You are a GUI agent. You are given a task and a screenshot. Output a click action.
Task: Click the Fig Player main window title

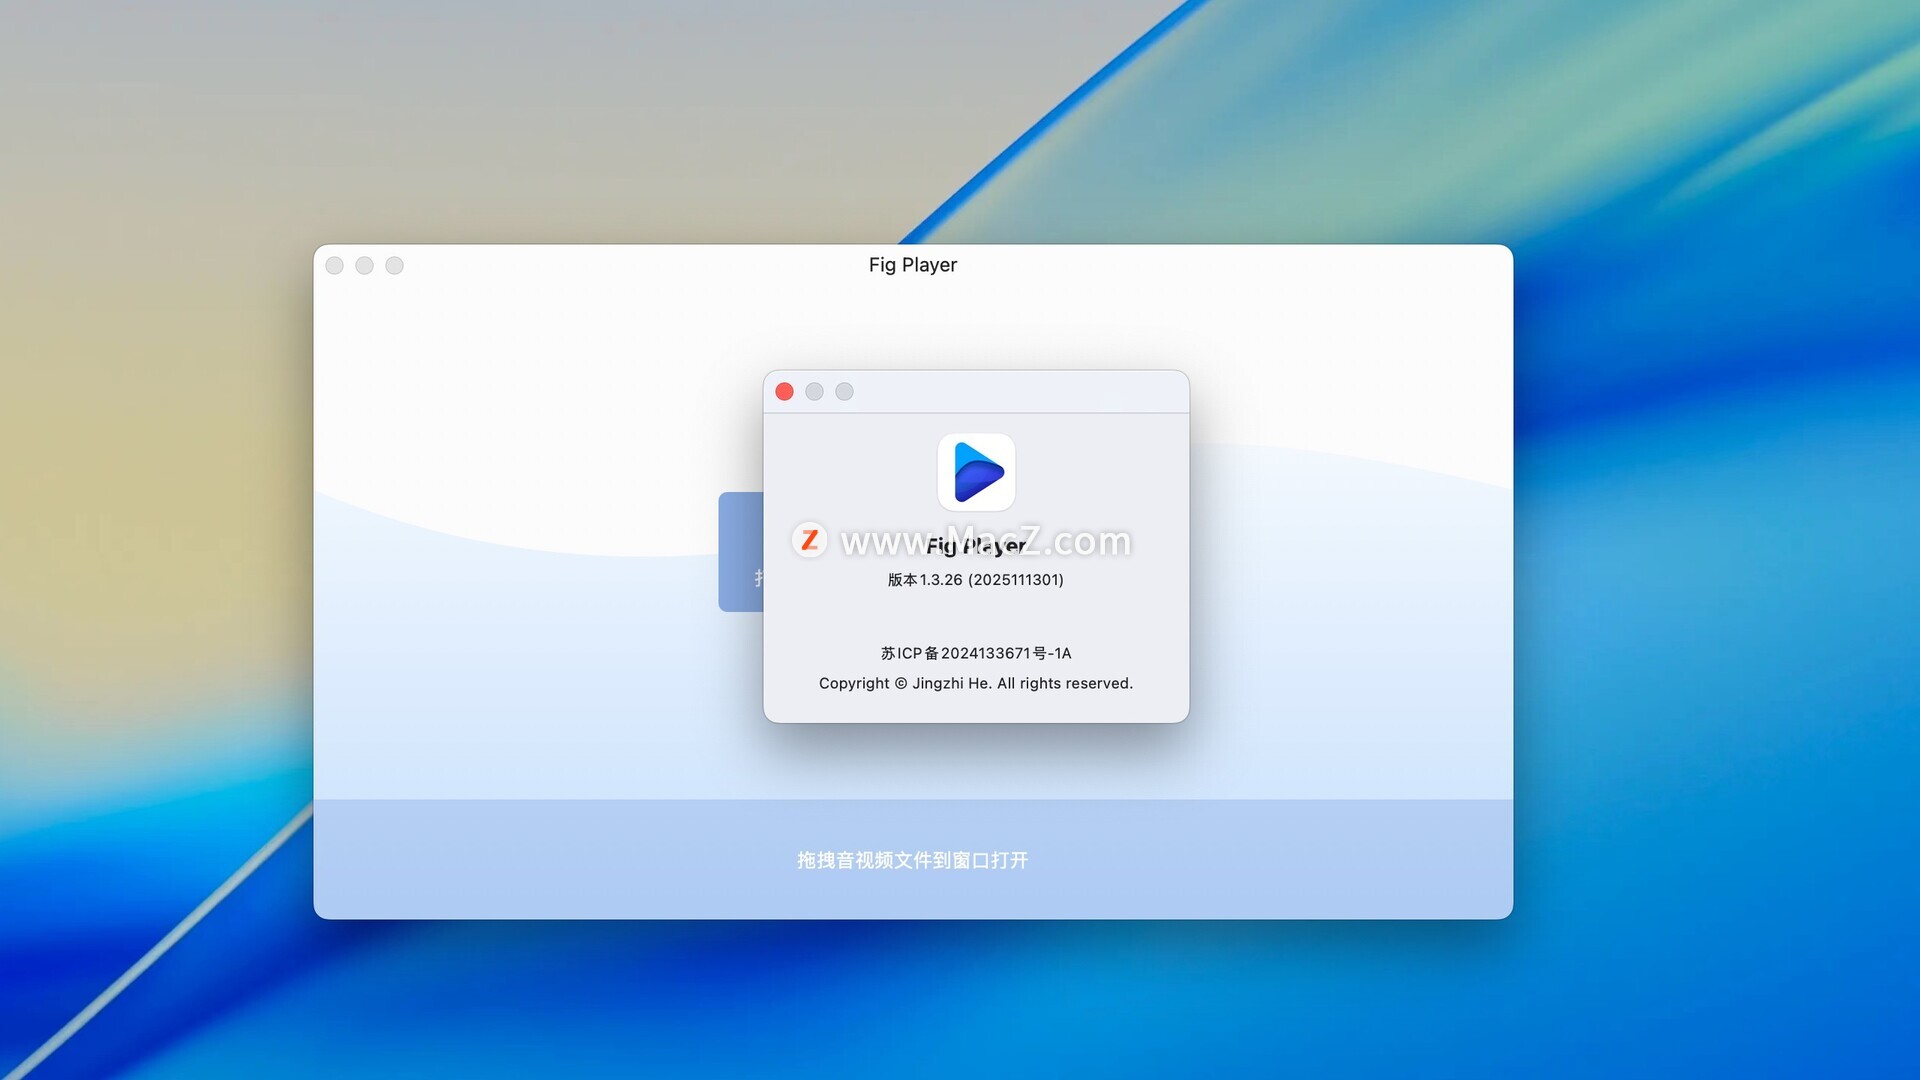click(912, 265)
